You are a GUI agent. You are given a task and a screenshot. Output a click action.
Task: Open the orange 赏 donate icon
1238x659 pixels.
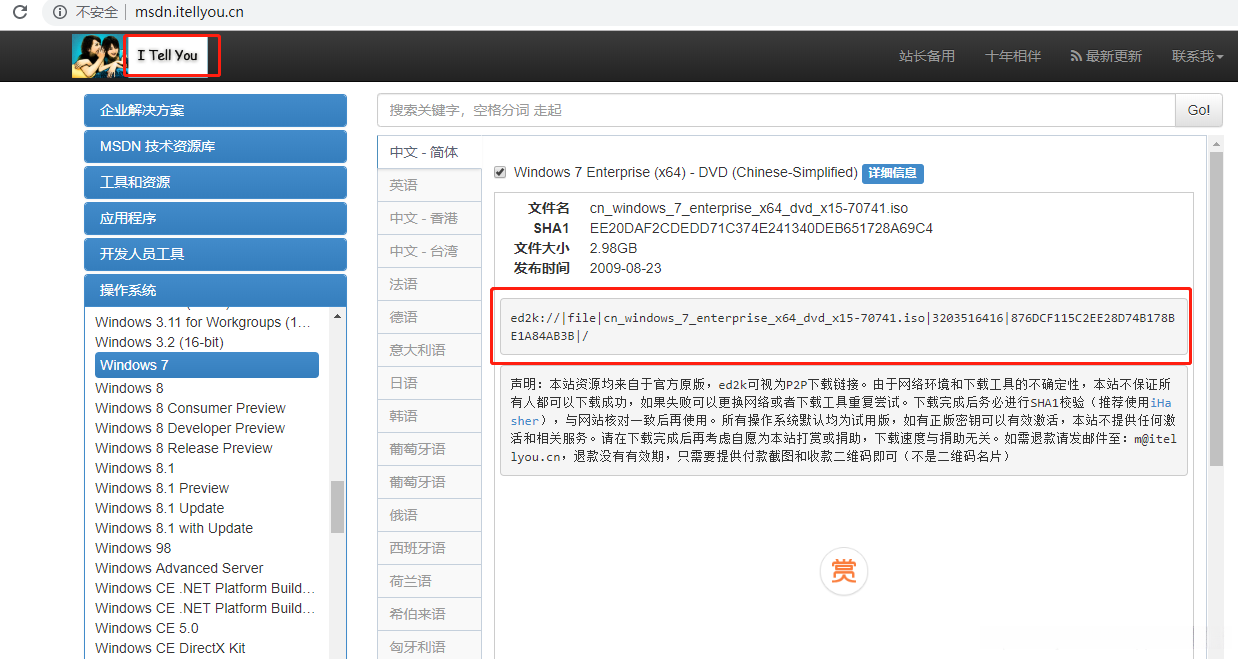844,572
